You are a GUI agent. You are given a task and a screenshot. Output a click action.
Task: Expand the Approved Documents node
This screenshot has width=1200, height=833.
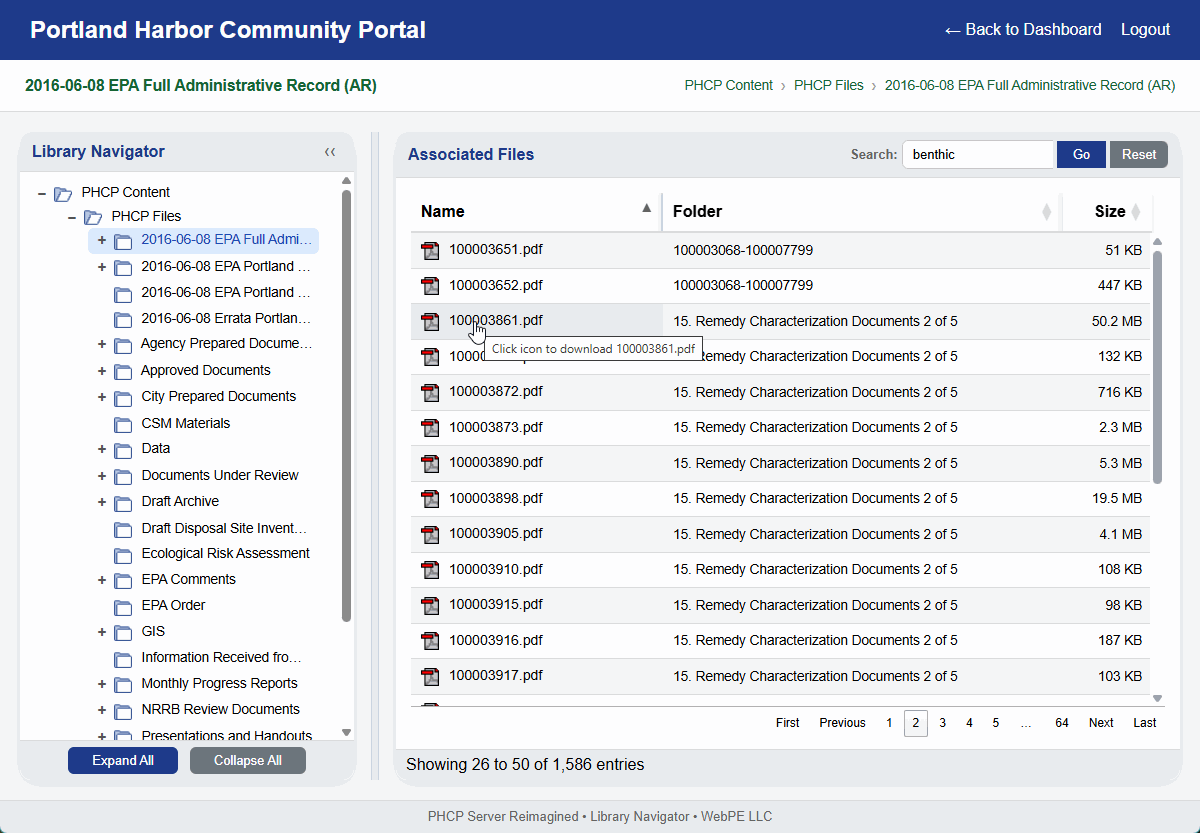pyautogui.click(x=101, y=371)
